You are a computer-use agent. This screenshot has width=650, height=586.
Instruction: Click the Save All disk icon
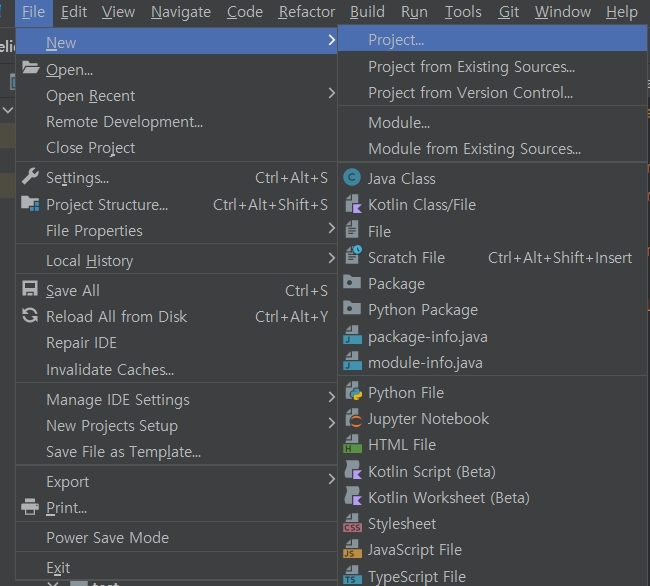coord(29,291)
